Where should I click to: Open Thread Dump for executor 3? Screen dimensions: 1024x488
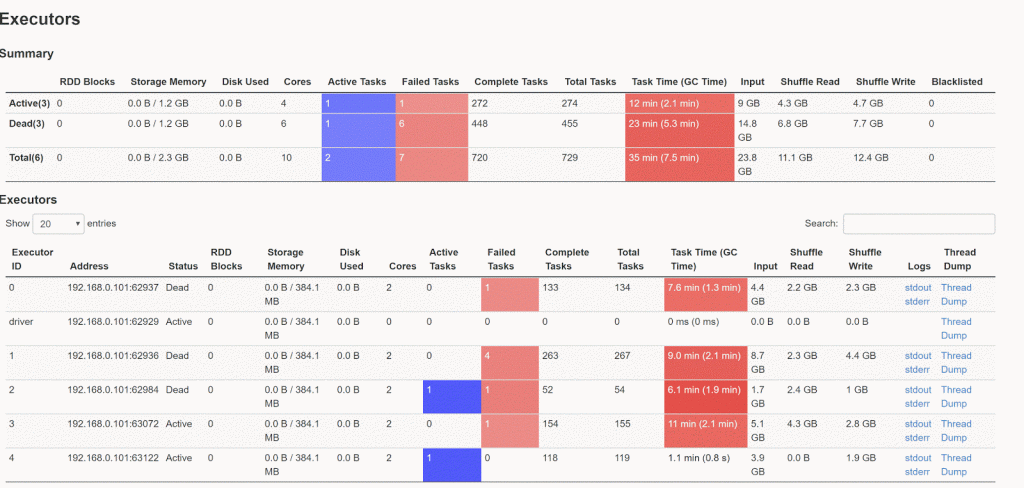(x=956, y=431)
